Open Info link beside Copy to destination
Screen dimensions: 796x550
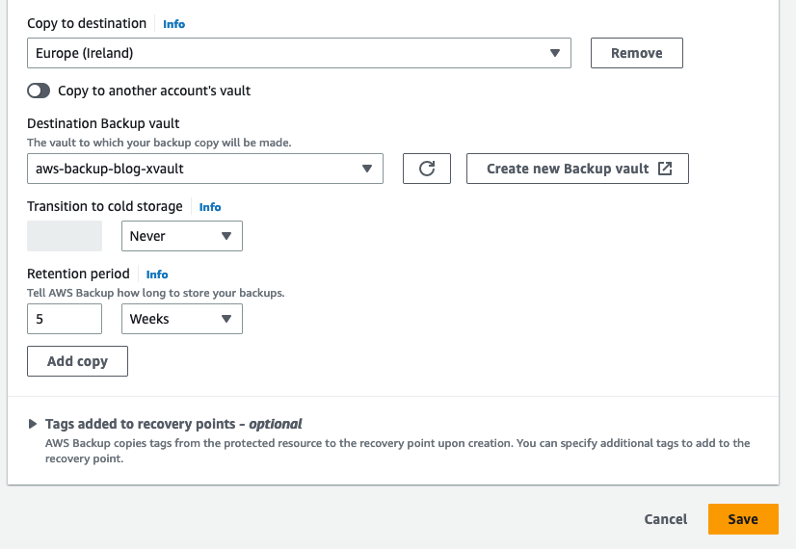pyautogui.click(x=174, y=24)
